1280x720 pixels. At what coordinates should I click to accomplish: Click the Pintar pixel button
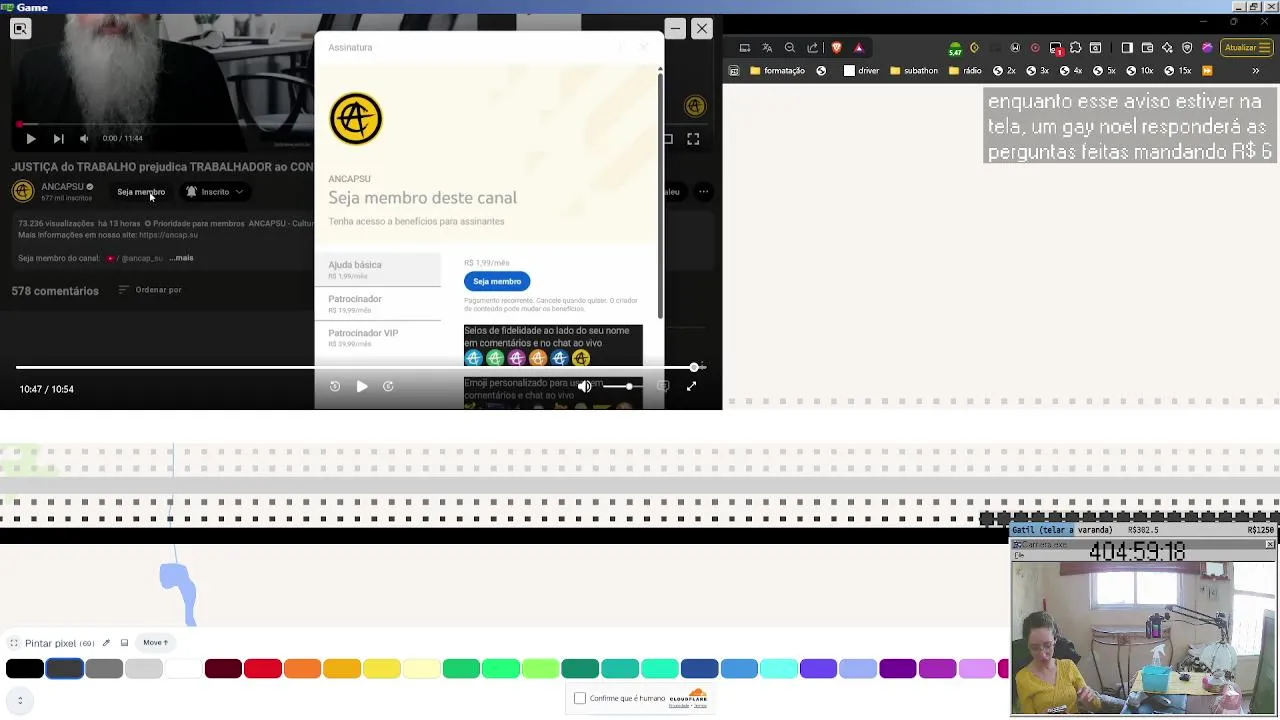59,643
